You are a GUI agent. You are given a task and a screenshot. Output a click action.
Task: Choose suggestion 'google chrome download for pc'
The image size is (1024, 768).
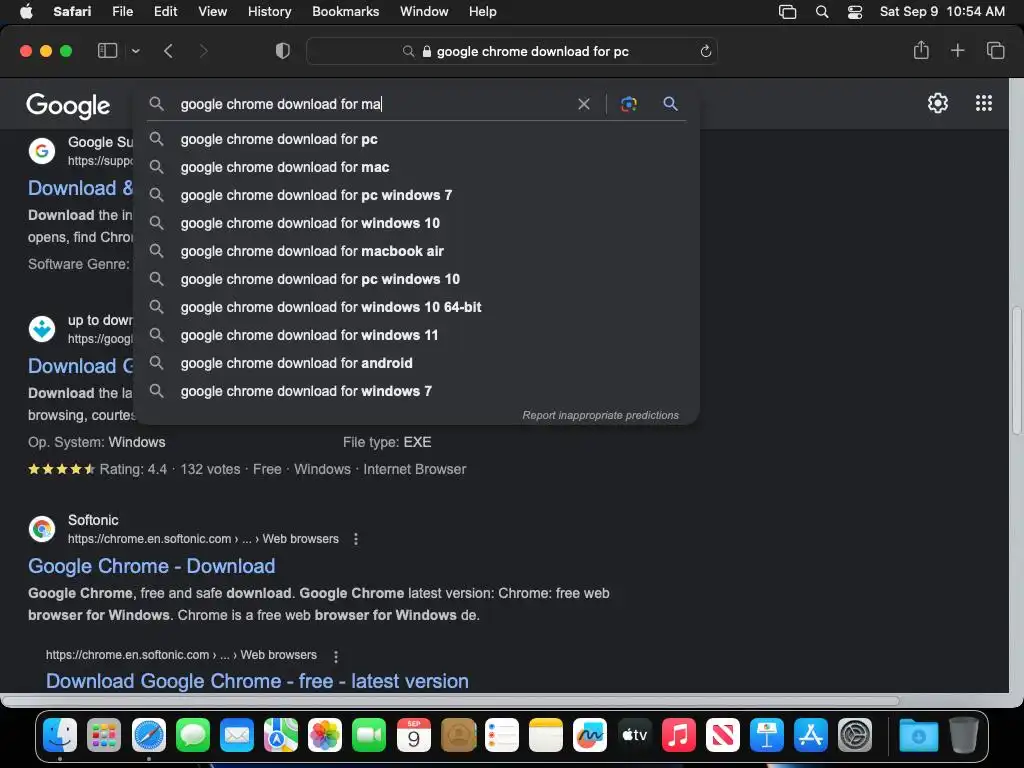point(416,139)
